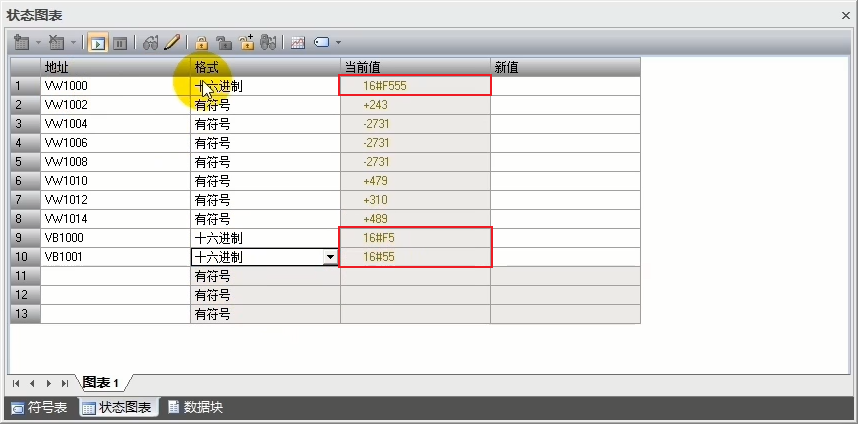The image size is (858, 424).
Task: Open the addressing tag dropdown arrow
Action: [x=339, y=42]
